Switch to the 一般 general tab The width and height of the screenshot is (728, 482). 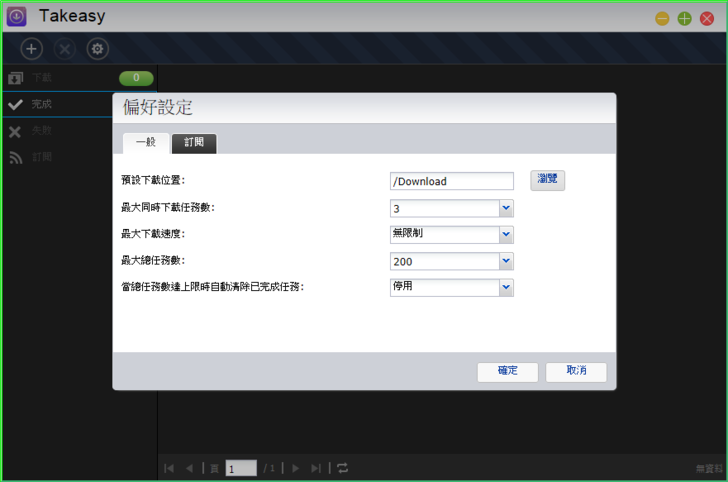coord(146,143)
